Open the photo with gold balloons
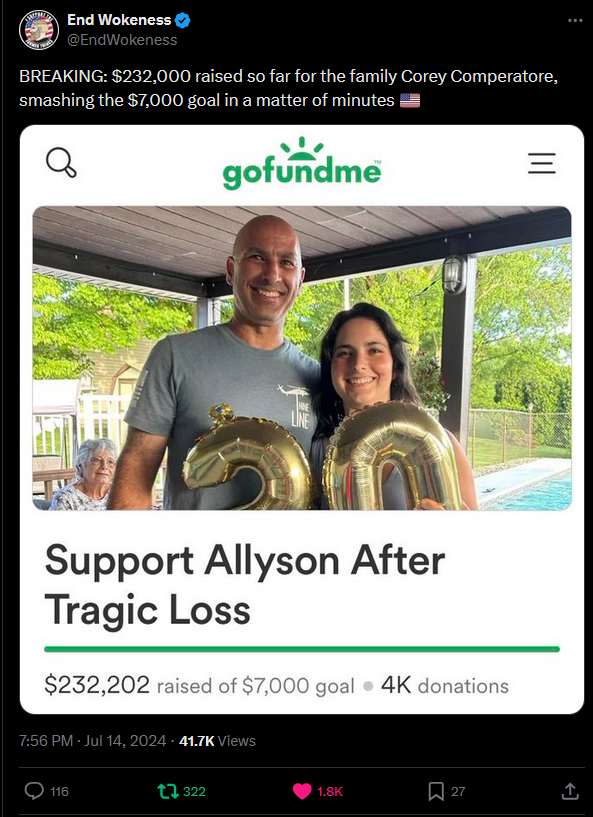Viewport: 593px width, 817px height. click(x=302, y=358)
